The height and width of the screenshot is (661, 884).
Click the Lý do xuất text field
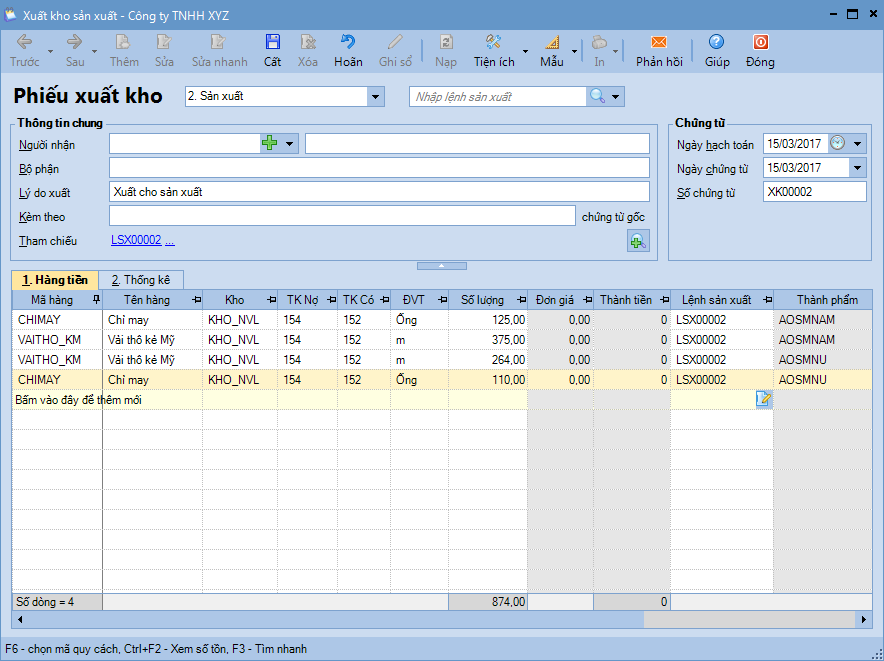[x=378, y=192]
